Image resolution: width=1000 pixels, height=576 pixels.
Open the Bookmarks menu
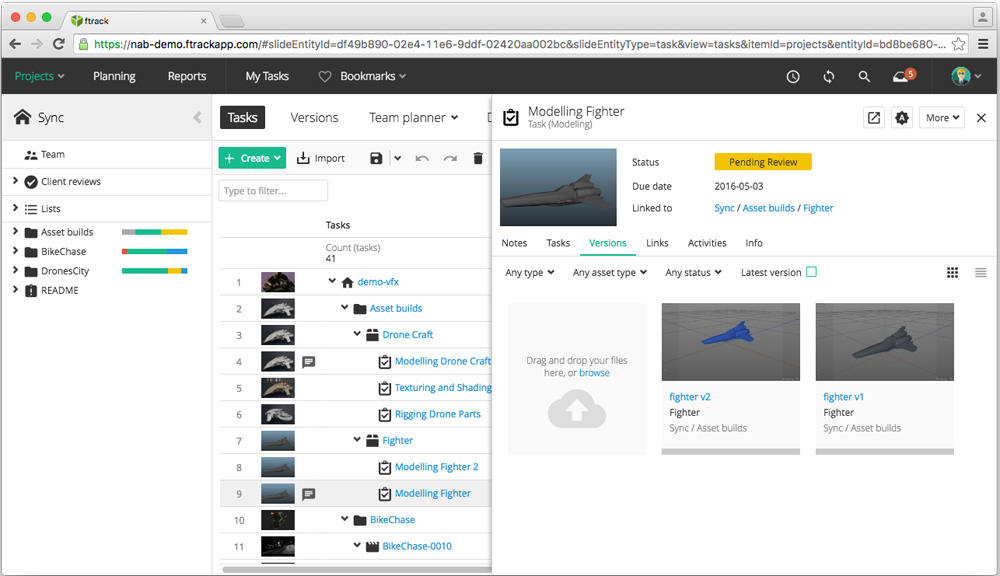coord(362,76)
